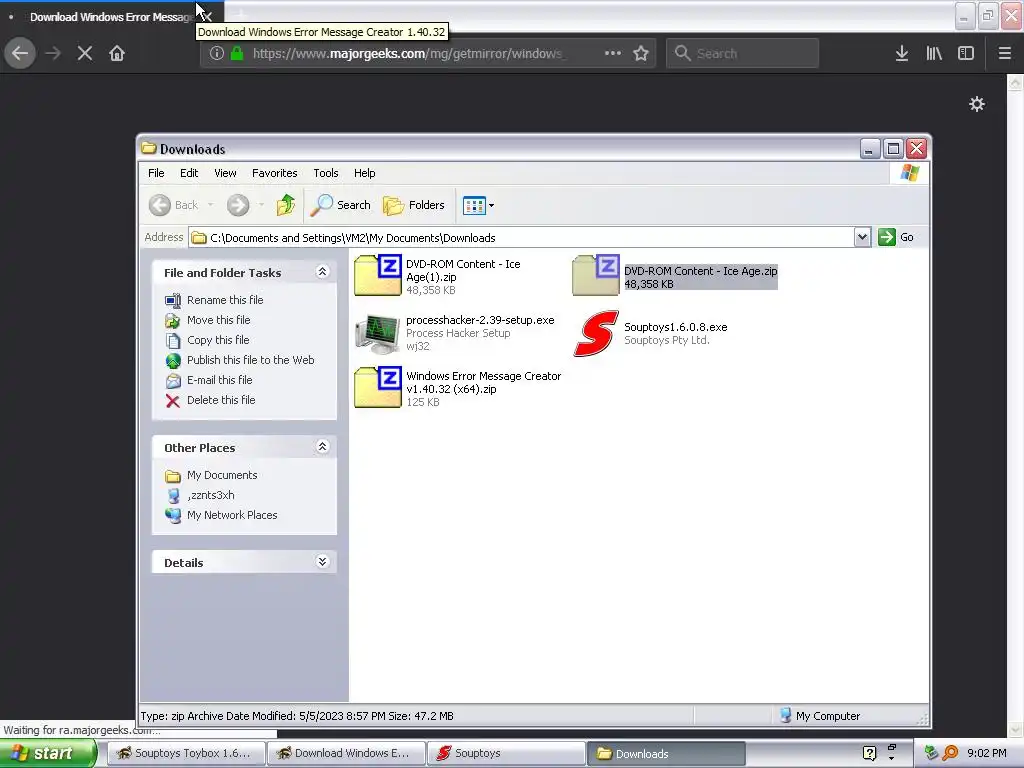Click the Firefox back arrow button
The image size is (1024, 768).
coord(20,53)
